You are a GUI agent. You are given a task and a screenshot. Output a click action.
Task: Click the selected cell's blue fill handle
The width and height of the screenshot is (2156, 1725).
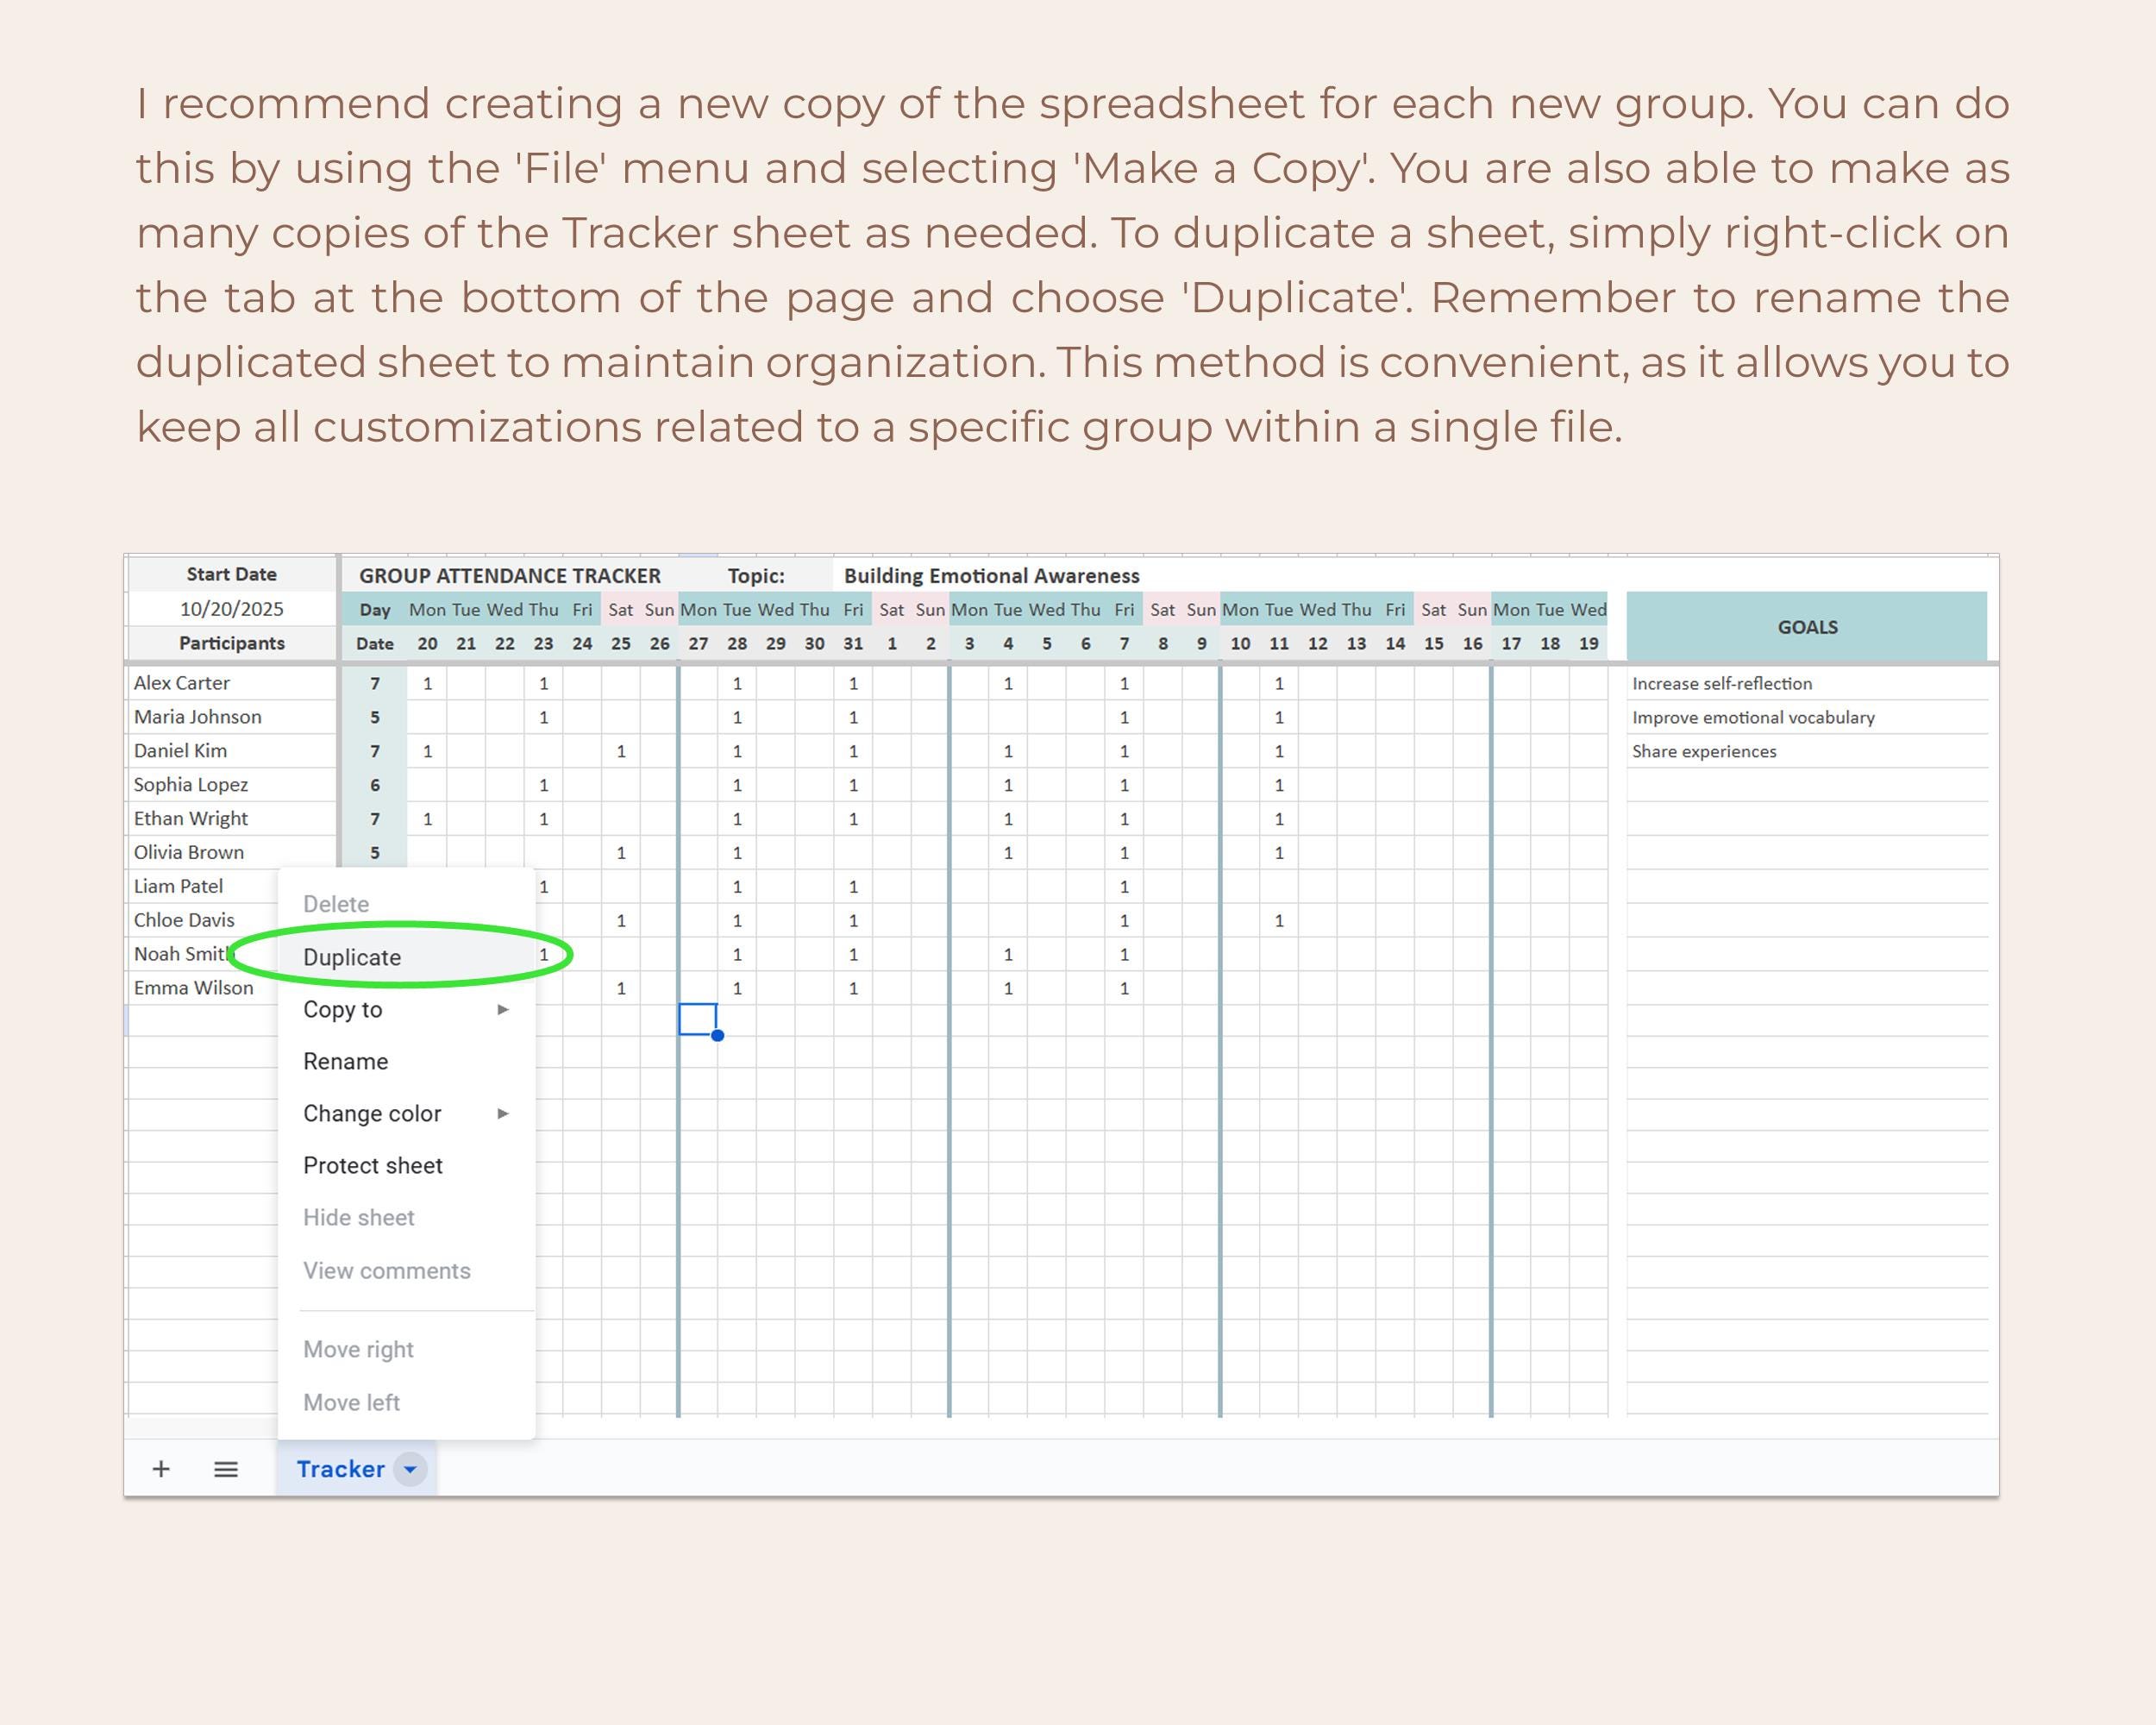[x=718, y=1035]
